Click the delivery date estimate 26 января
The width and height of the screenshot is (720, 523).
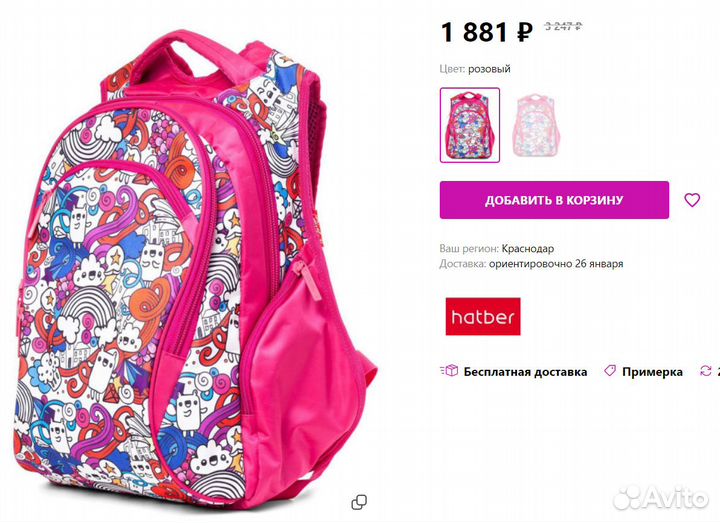(599, 264)
